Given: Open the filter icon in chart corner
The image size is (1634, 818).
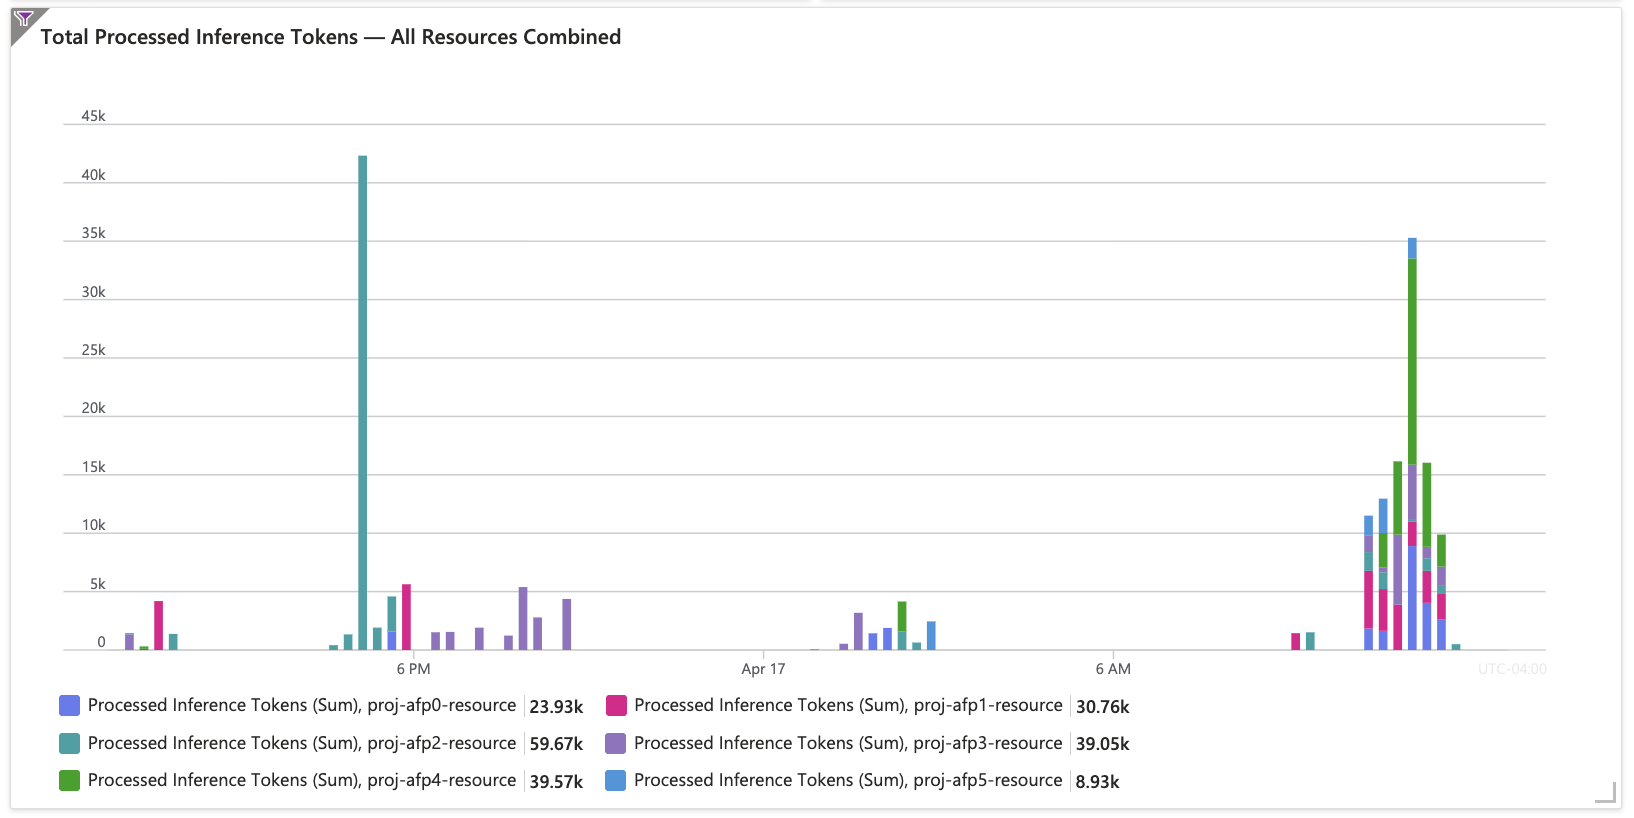Looking at the screenshot, I should point(24,19).
